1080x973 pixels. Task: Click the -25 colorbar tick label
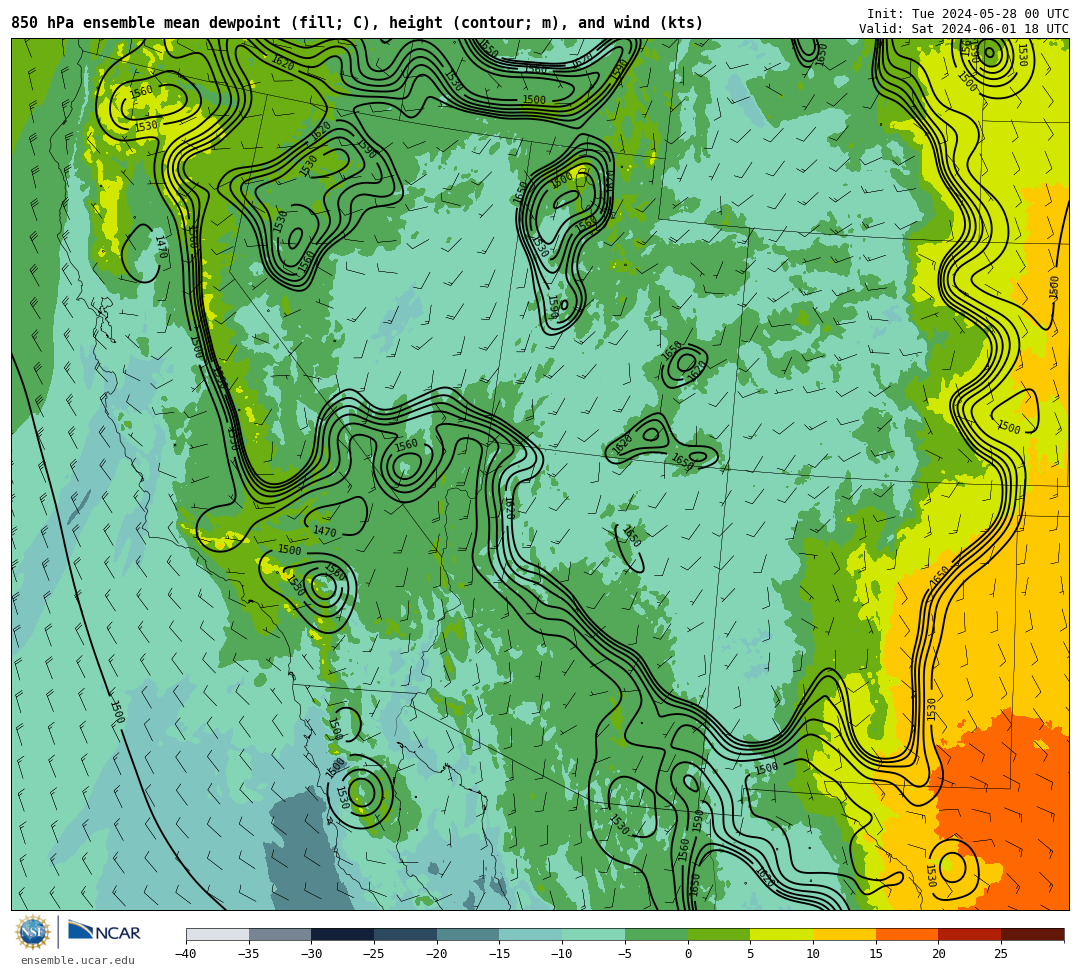tap(374, 954)
